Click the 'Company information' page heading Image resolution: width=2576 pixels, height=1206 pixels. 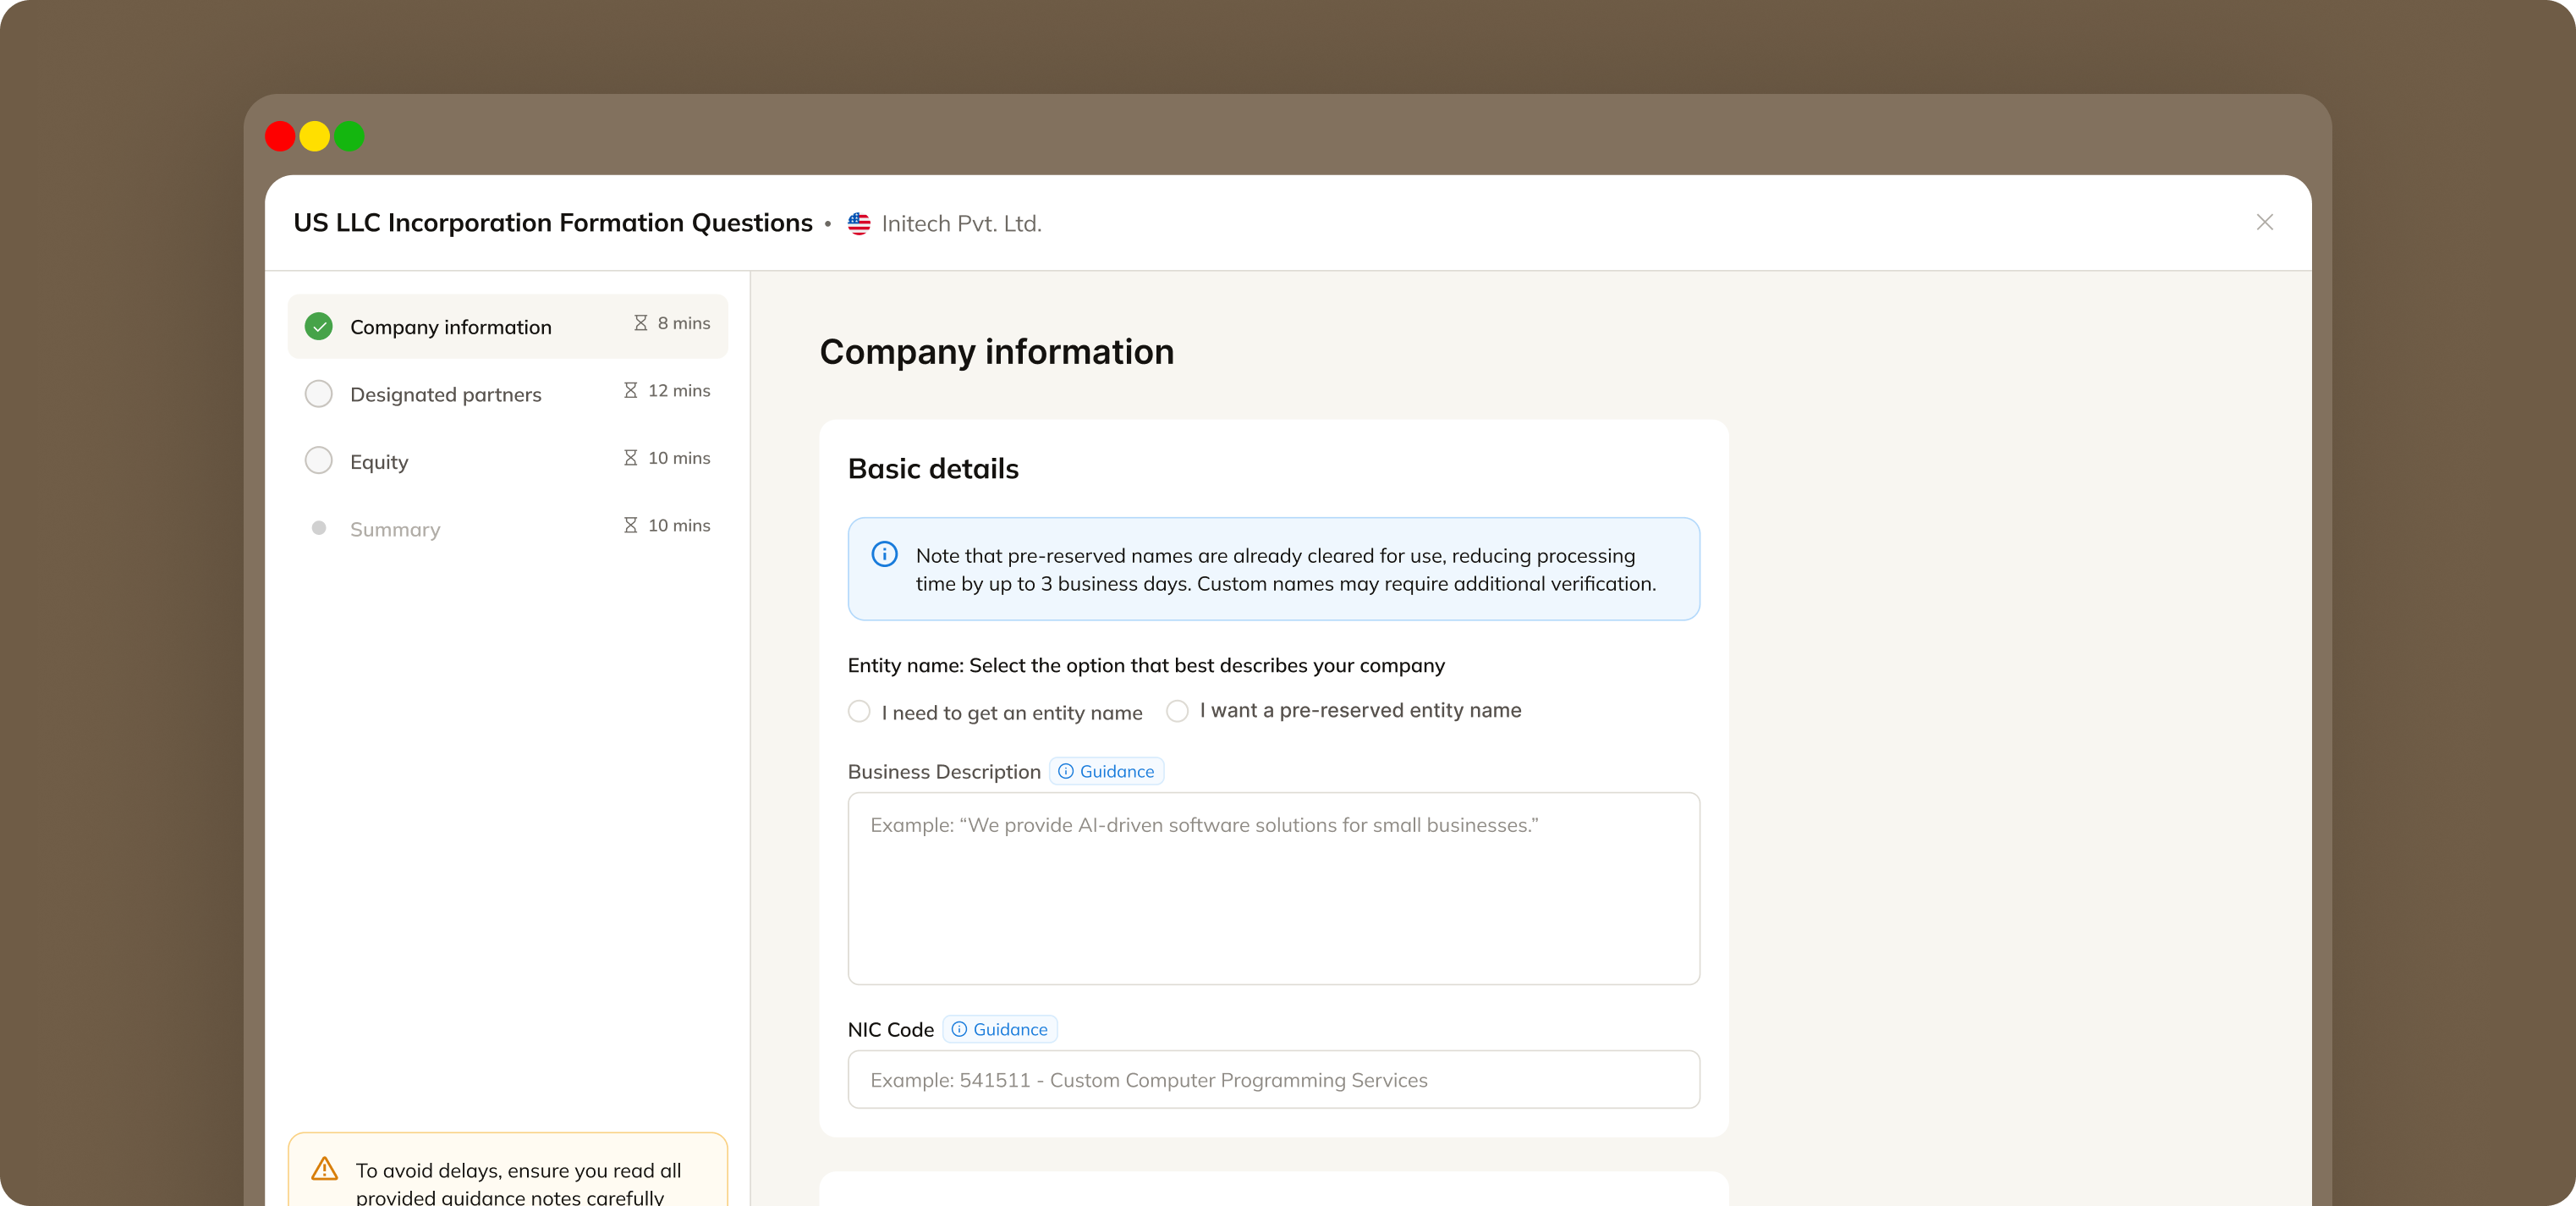point(996,352)
